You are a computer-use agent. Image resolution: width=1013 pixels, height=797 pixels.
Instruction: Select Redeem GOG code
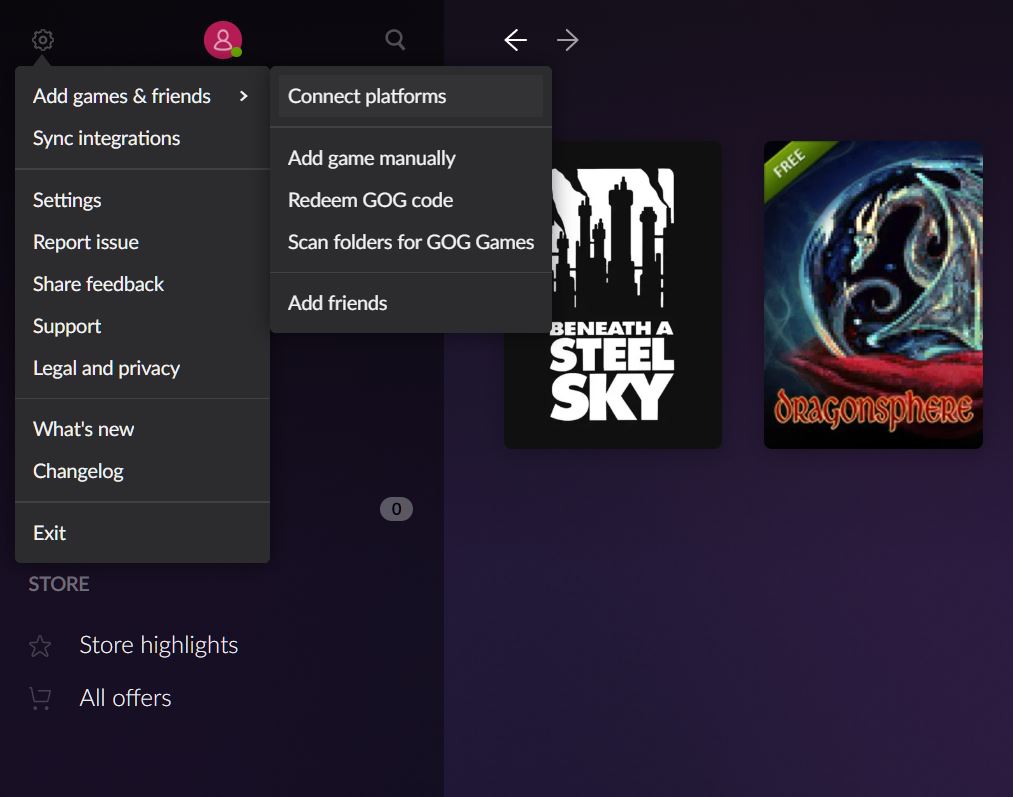pos(411,200)
